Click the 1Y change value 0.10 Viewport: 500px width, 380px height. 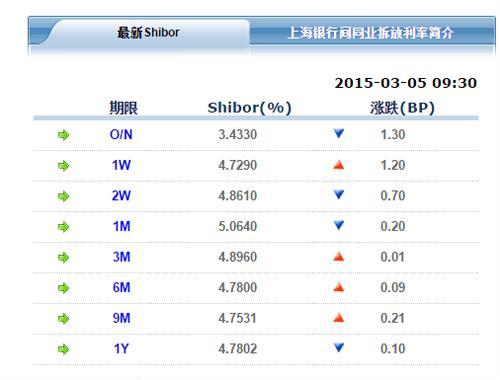393,349
